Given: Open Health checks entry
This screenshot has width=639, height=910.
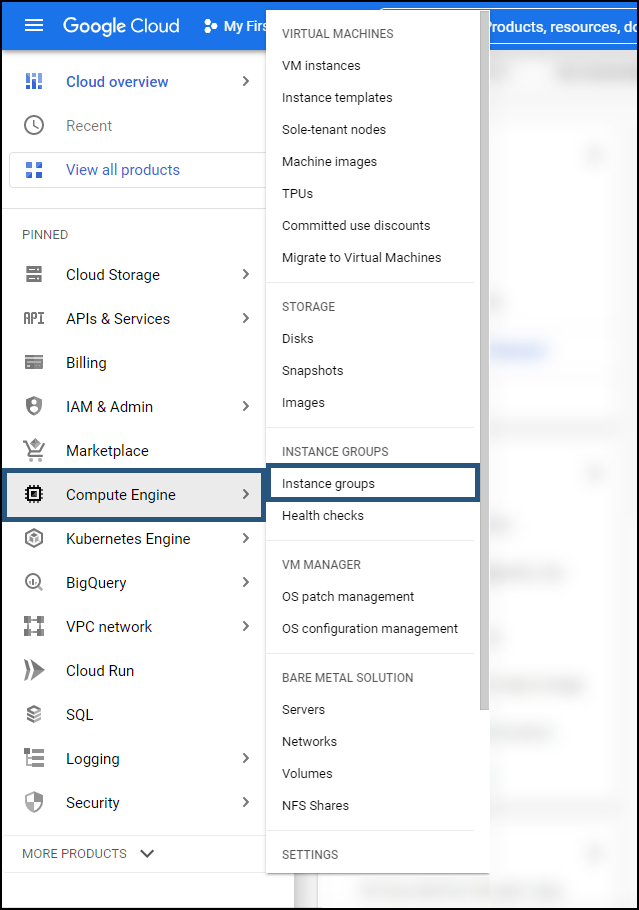Looking at the screenshot, I should click(323, 515).
